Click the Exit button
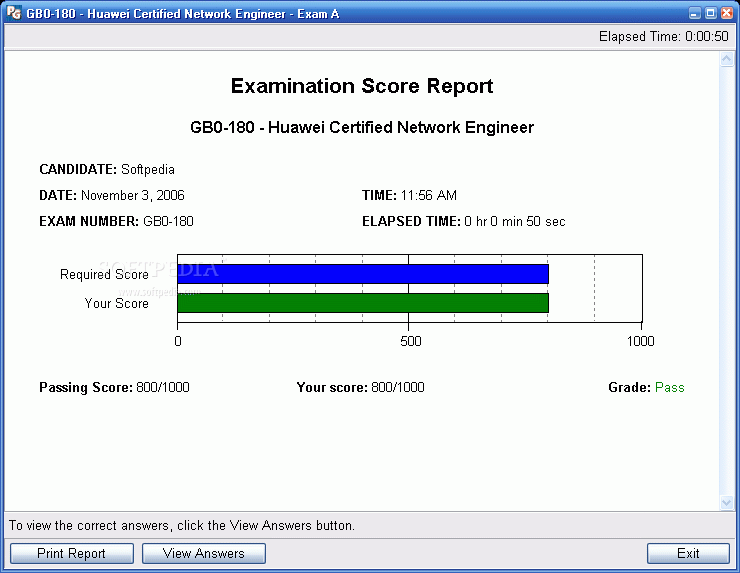 coord(688,553)
